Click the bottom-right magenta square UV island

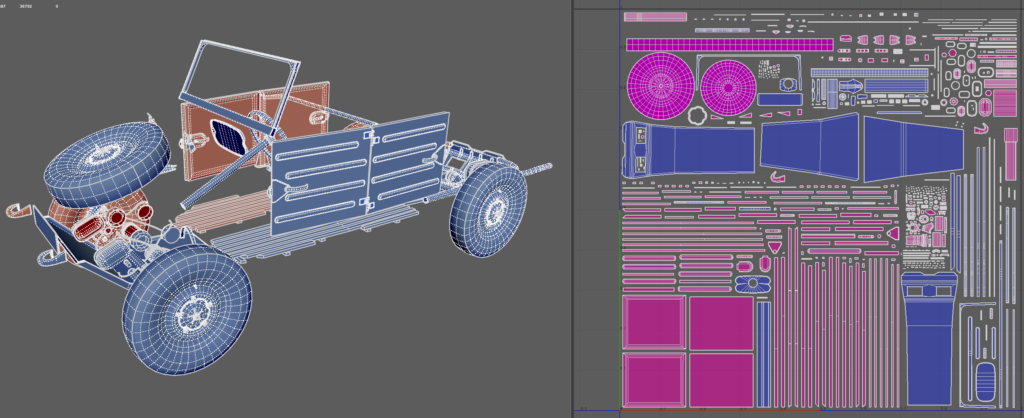720,379
